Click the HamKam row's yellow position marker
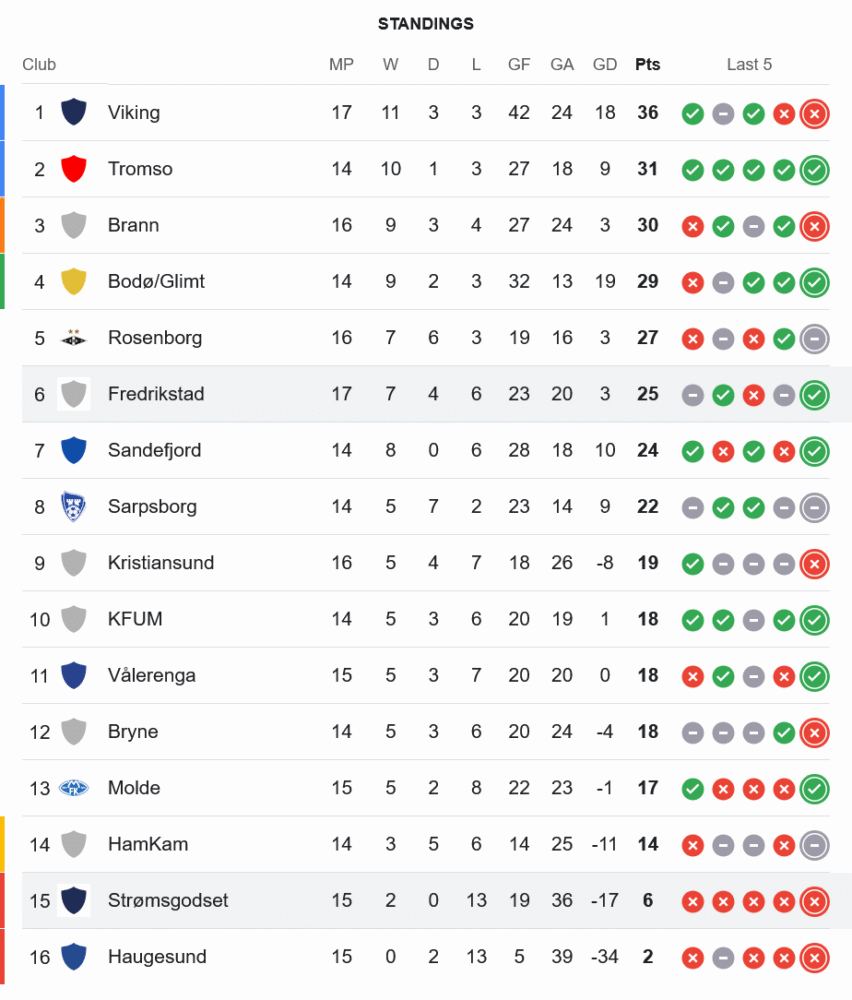 [2, 844]
